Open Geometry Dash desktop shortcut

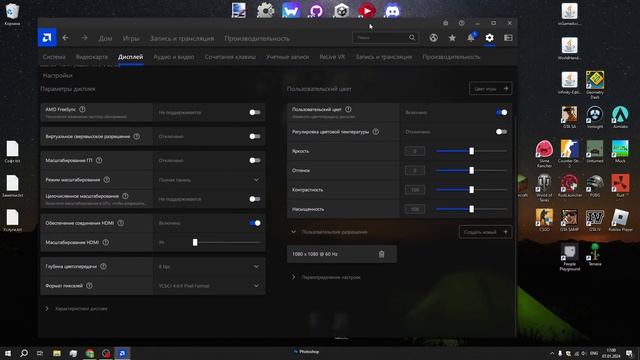pyautogui.click(x=595, y=84)
